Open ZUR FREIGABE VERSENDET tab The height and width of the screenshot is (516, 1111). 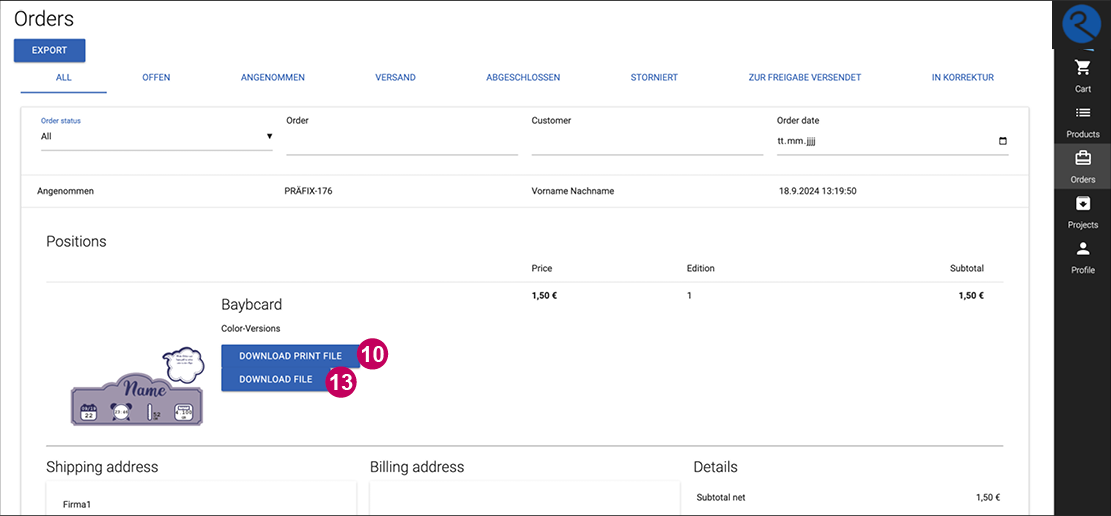click(x=804, y=78)
